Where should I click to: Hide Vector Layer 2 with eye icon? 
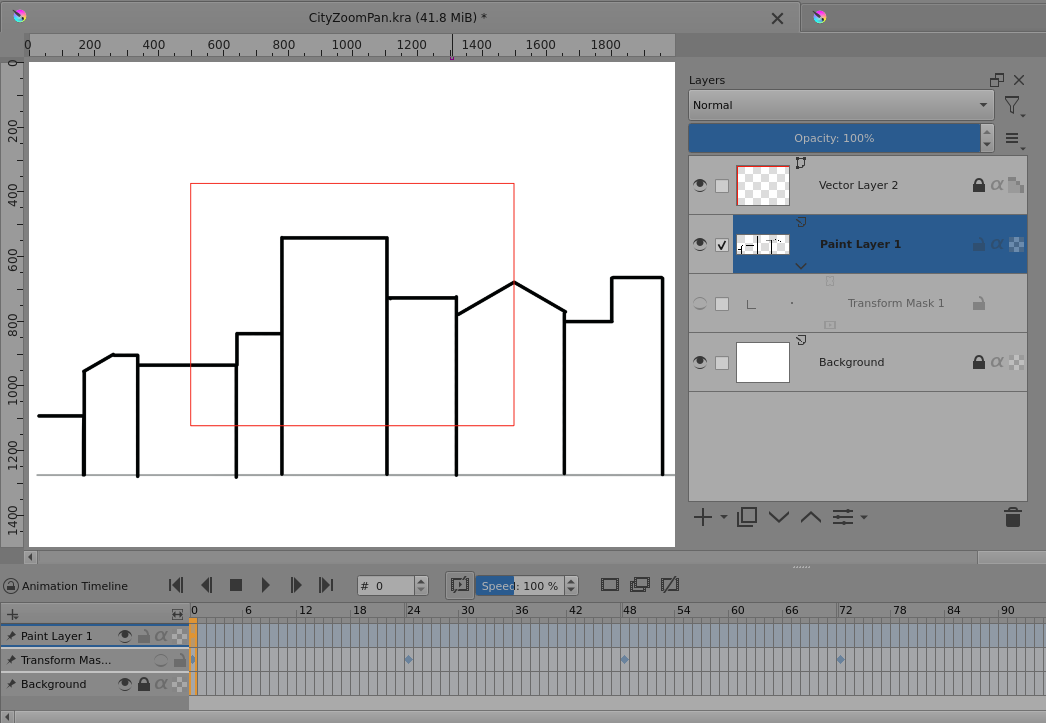(x=700, y=185)
